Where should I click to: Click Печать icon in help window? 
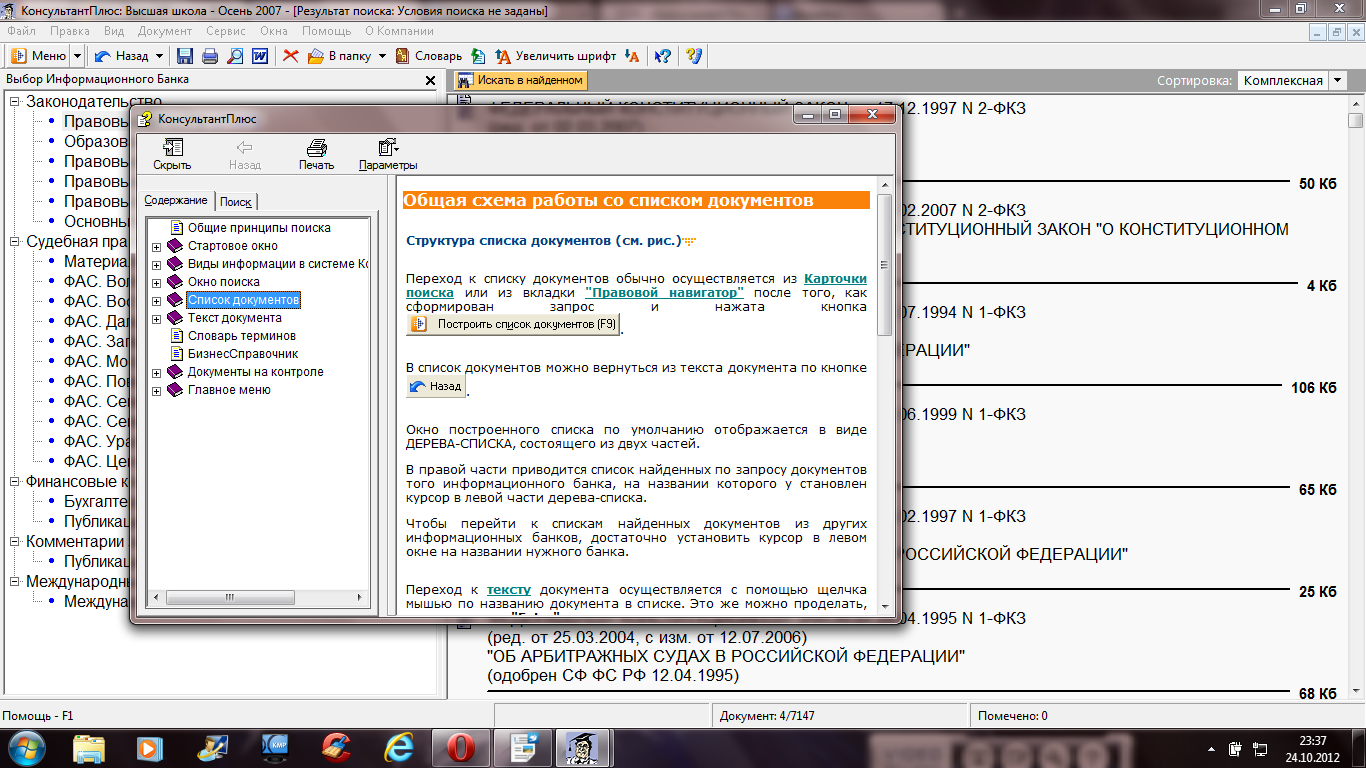316,154
